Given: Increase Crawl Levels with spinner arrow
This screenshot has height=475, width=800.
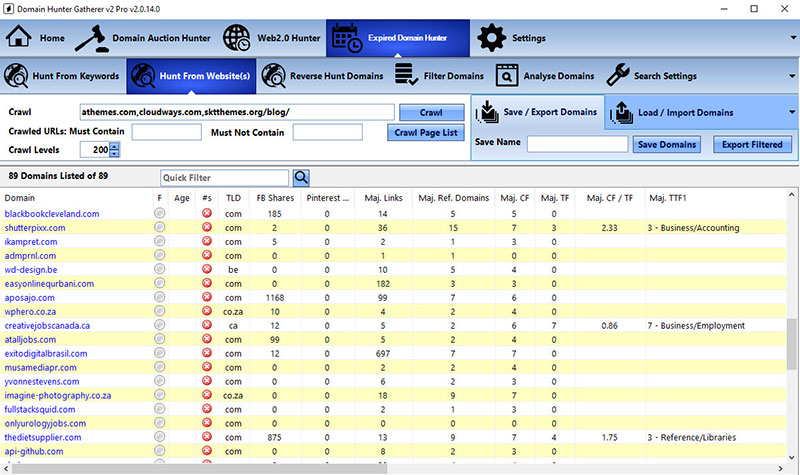Looking at the screenshot, I should tap(114, 146).
